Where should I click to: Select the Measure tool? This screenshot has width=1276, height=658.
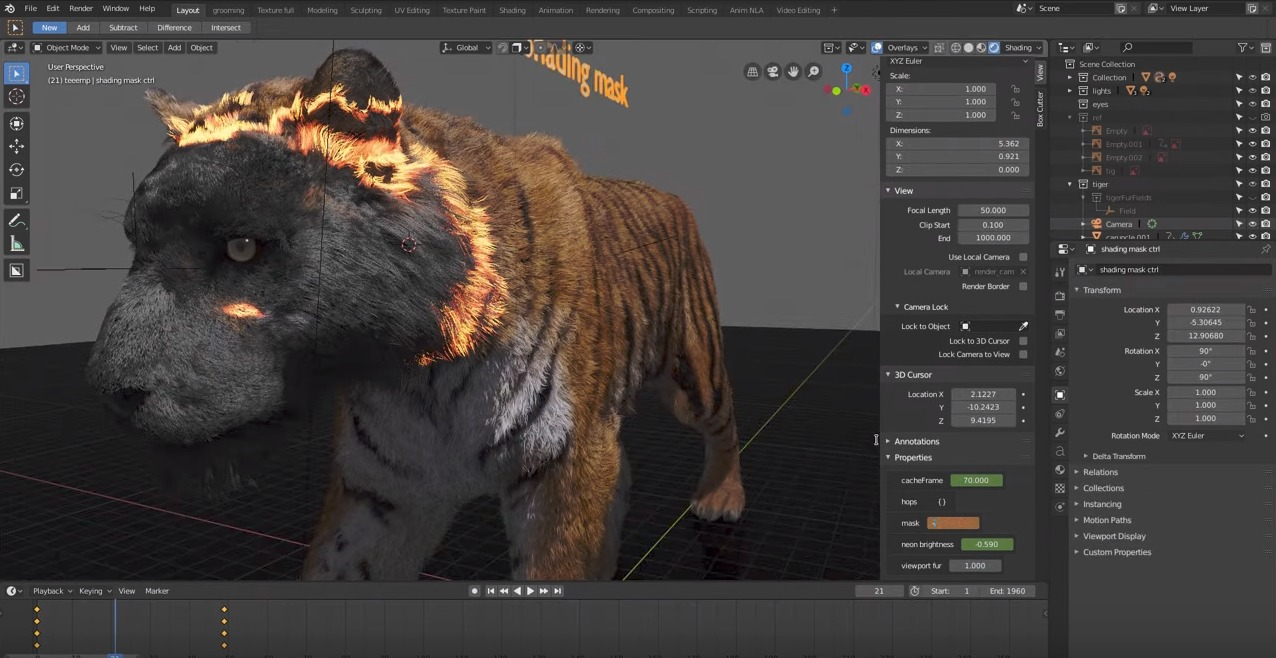pyautogui.click(x=17, y=244)
